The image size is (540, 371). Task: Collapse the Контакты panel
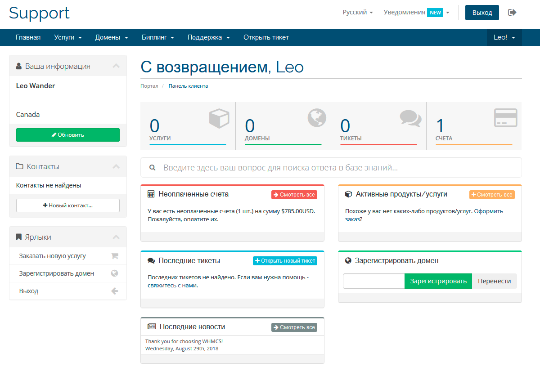click(116, 166)
